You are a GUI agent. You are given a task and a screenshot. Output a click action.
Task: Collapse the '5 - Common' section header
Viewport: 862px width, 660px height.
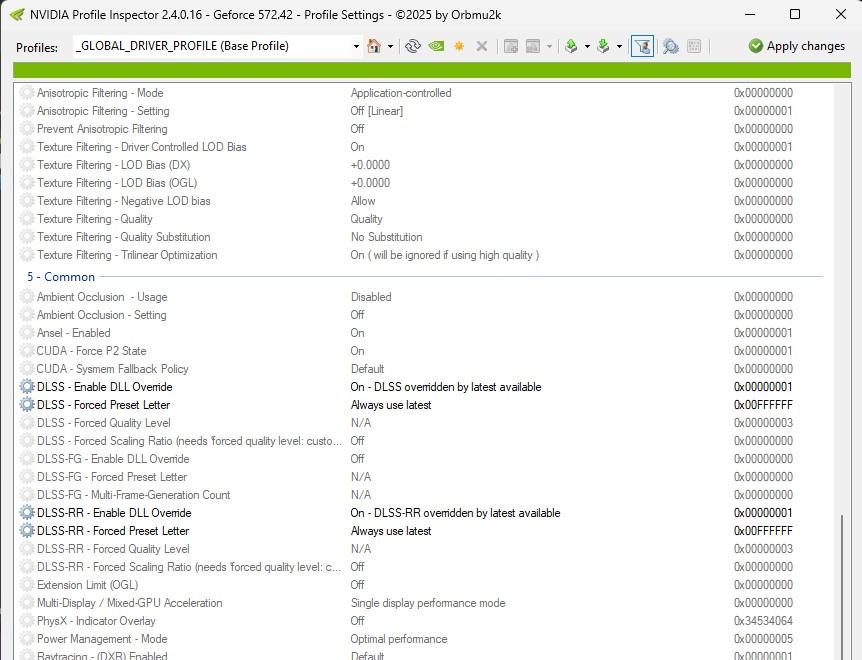pos(61,277)
